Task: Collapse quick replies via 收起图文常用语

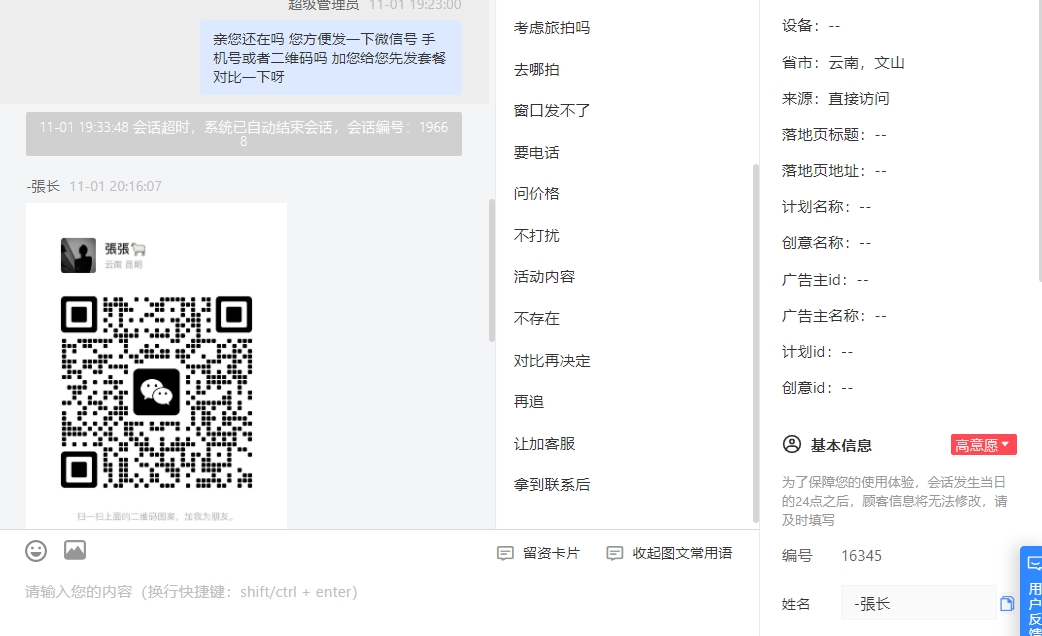Action: tap(669, 553)
